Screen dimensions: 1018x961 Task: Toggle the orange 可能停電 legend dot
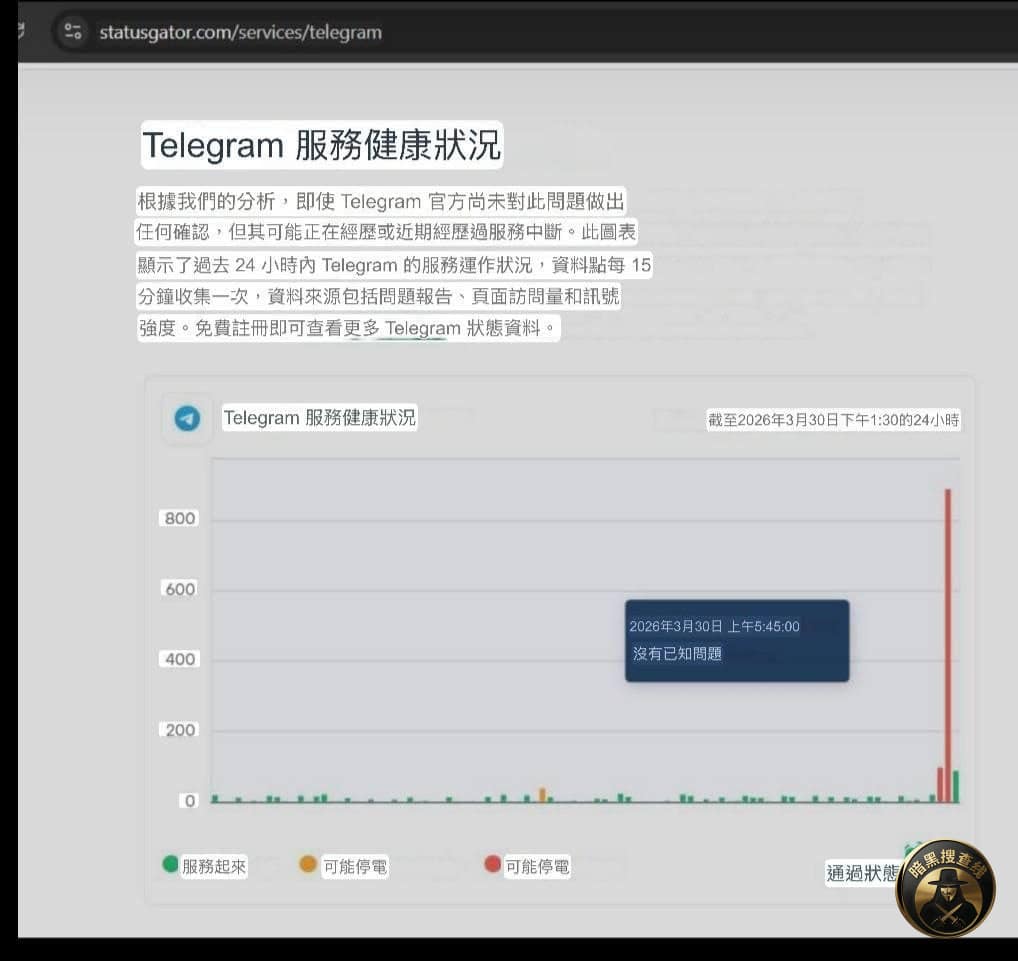point(308,864)
